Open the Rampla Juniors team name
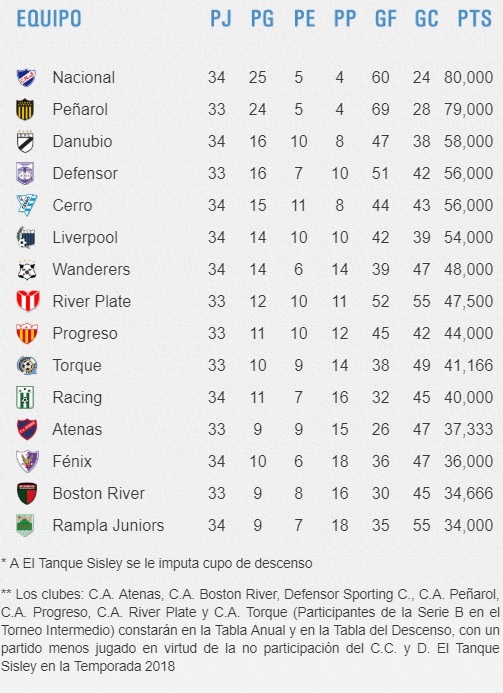The height and width of the screenshot is (693, 503). 108,525
